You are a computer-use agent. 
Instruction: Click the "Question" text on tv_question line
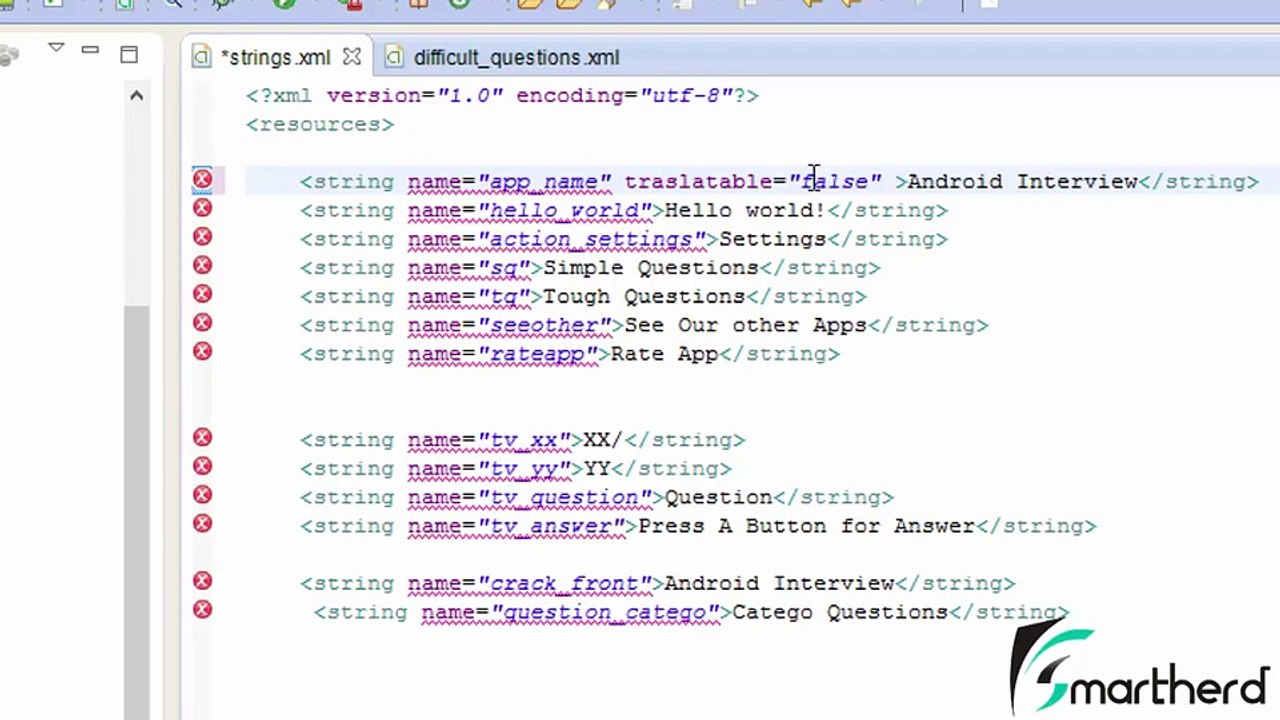[718, 498]
